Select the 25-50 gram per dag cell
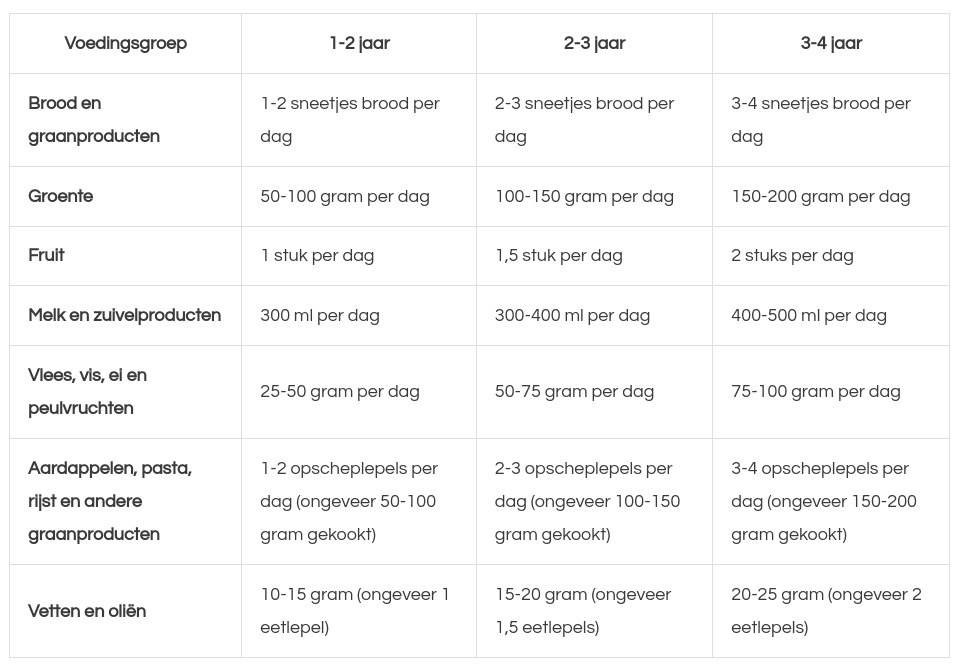 click(340, 392)
